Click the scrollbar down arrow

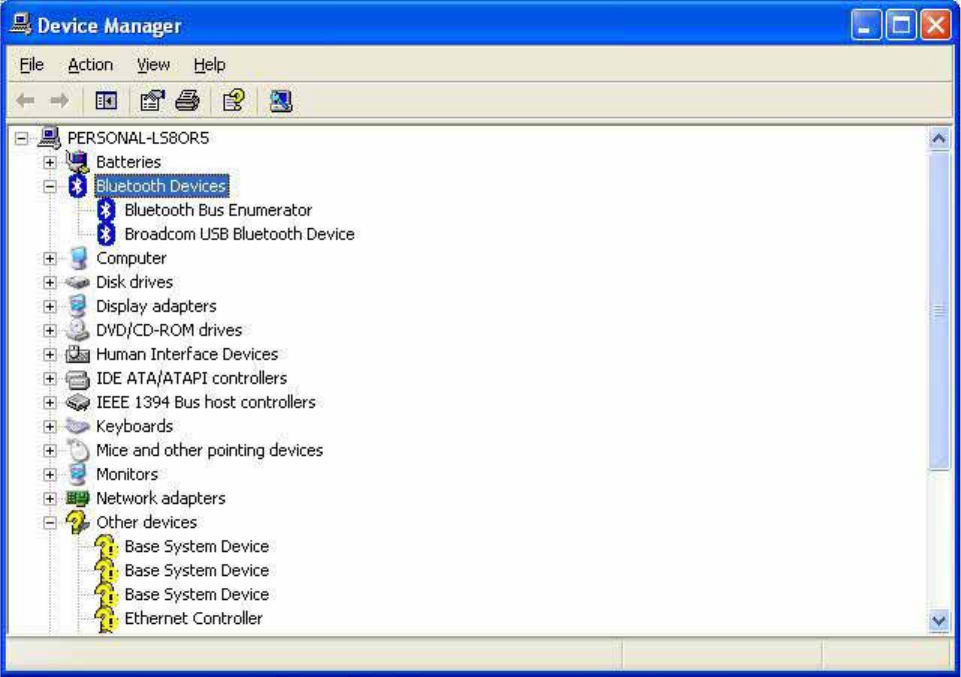(939, 621)
